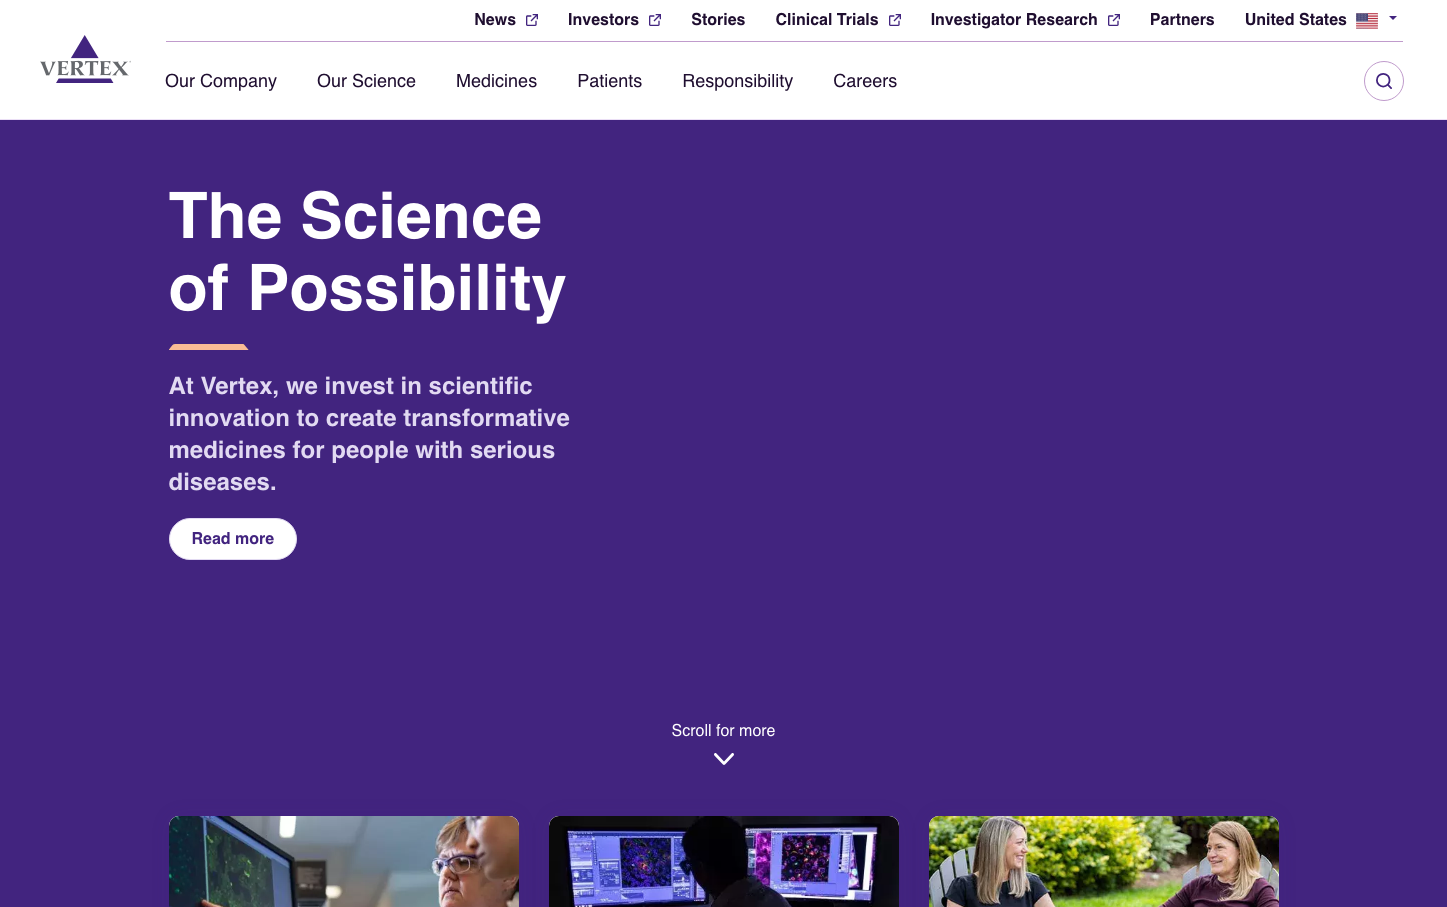This screenshot has height=907, width=1447.
Task: Expand the country selector dropdown arrow
Action: click(1393, 19)
